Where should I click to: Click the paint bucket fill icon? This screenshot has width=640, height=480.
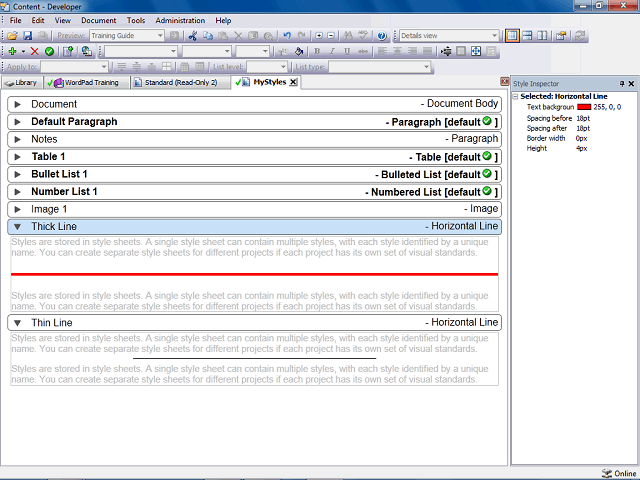point(298,51)
